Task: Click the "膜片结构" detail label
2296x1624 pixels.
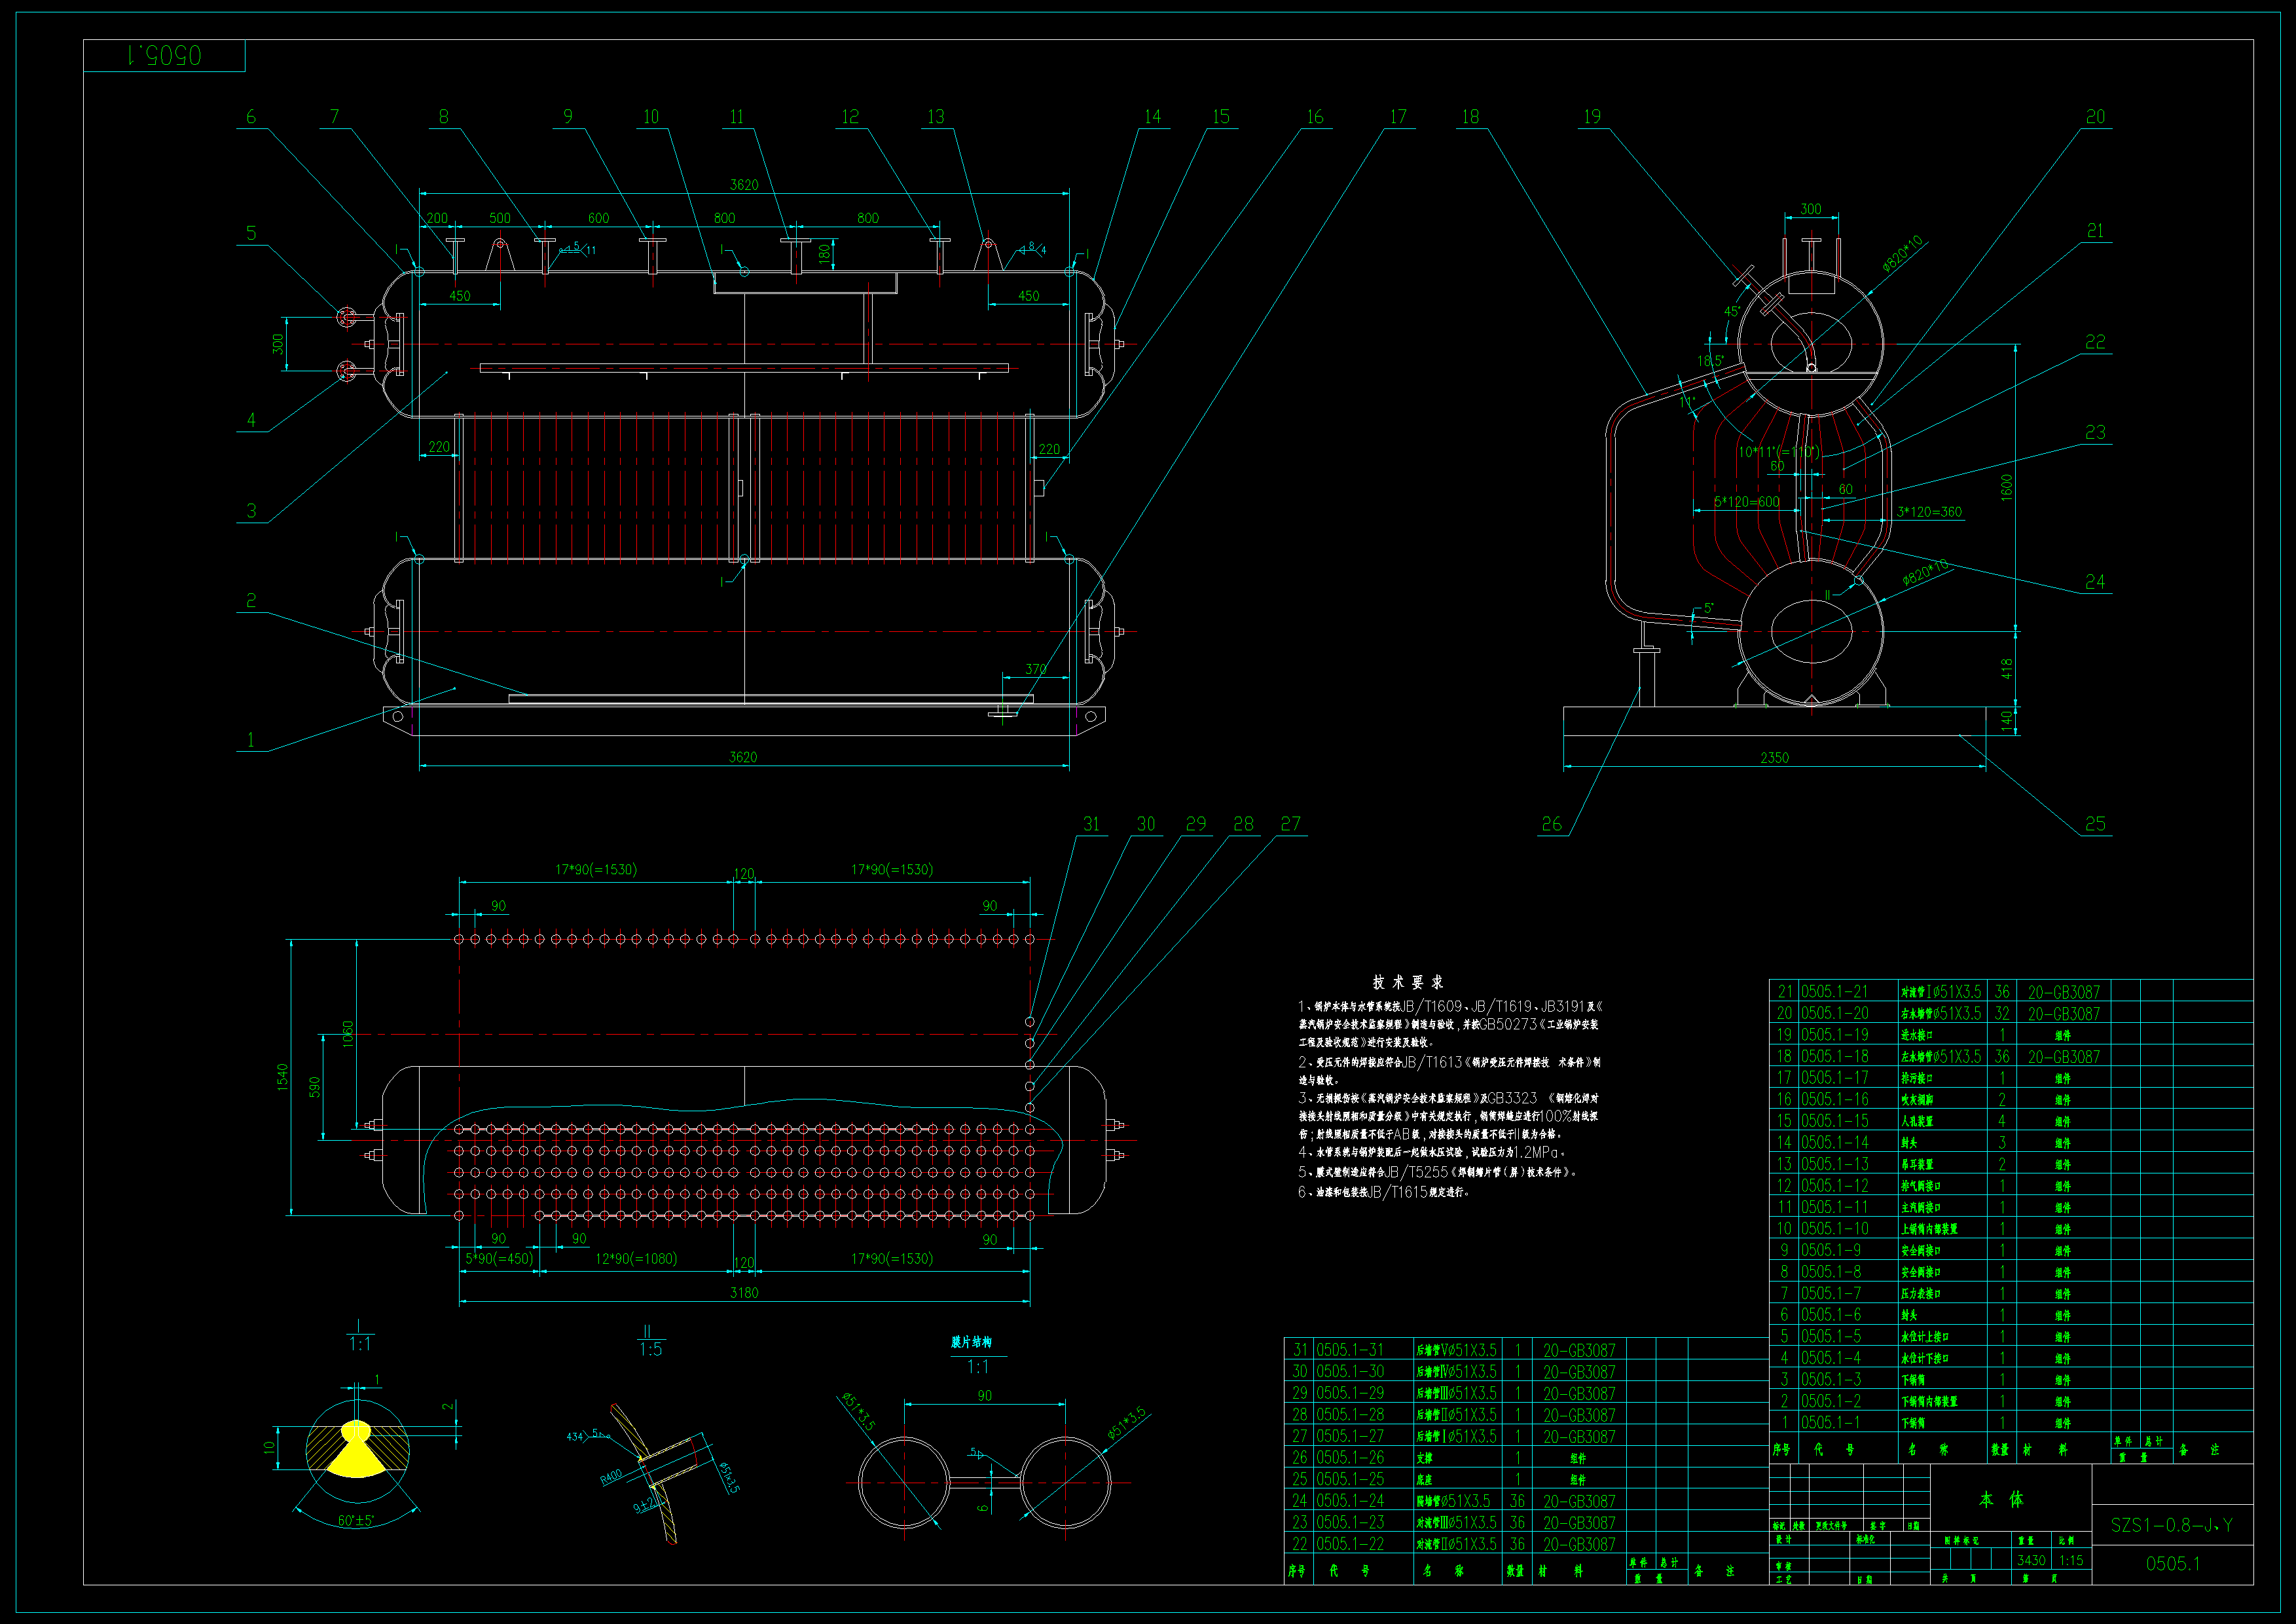Action: point(971,1342)
